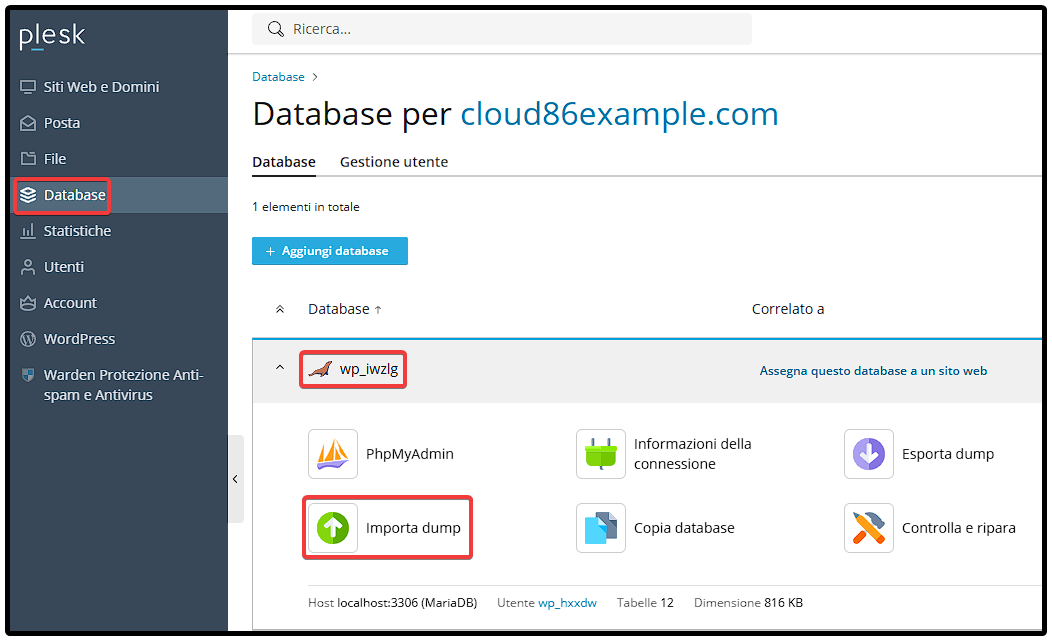Click the WordPress logo icon in sidebar

coord(28,339)
